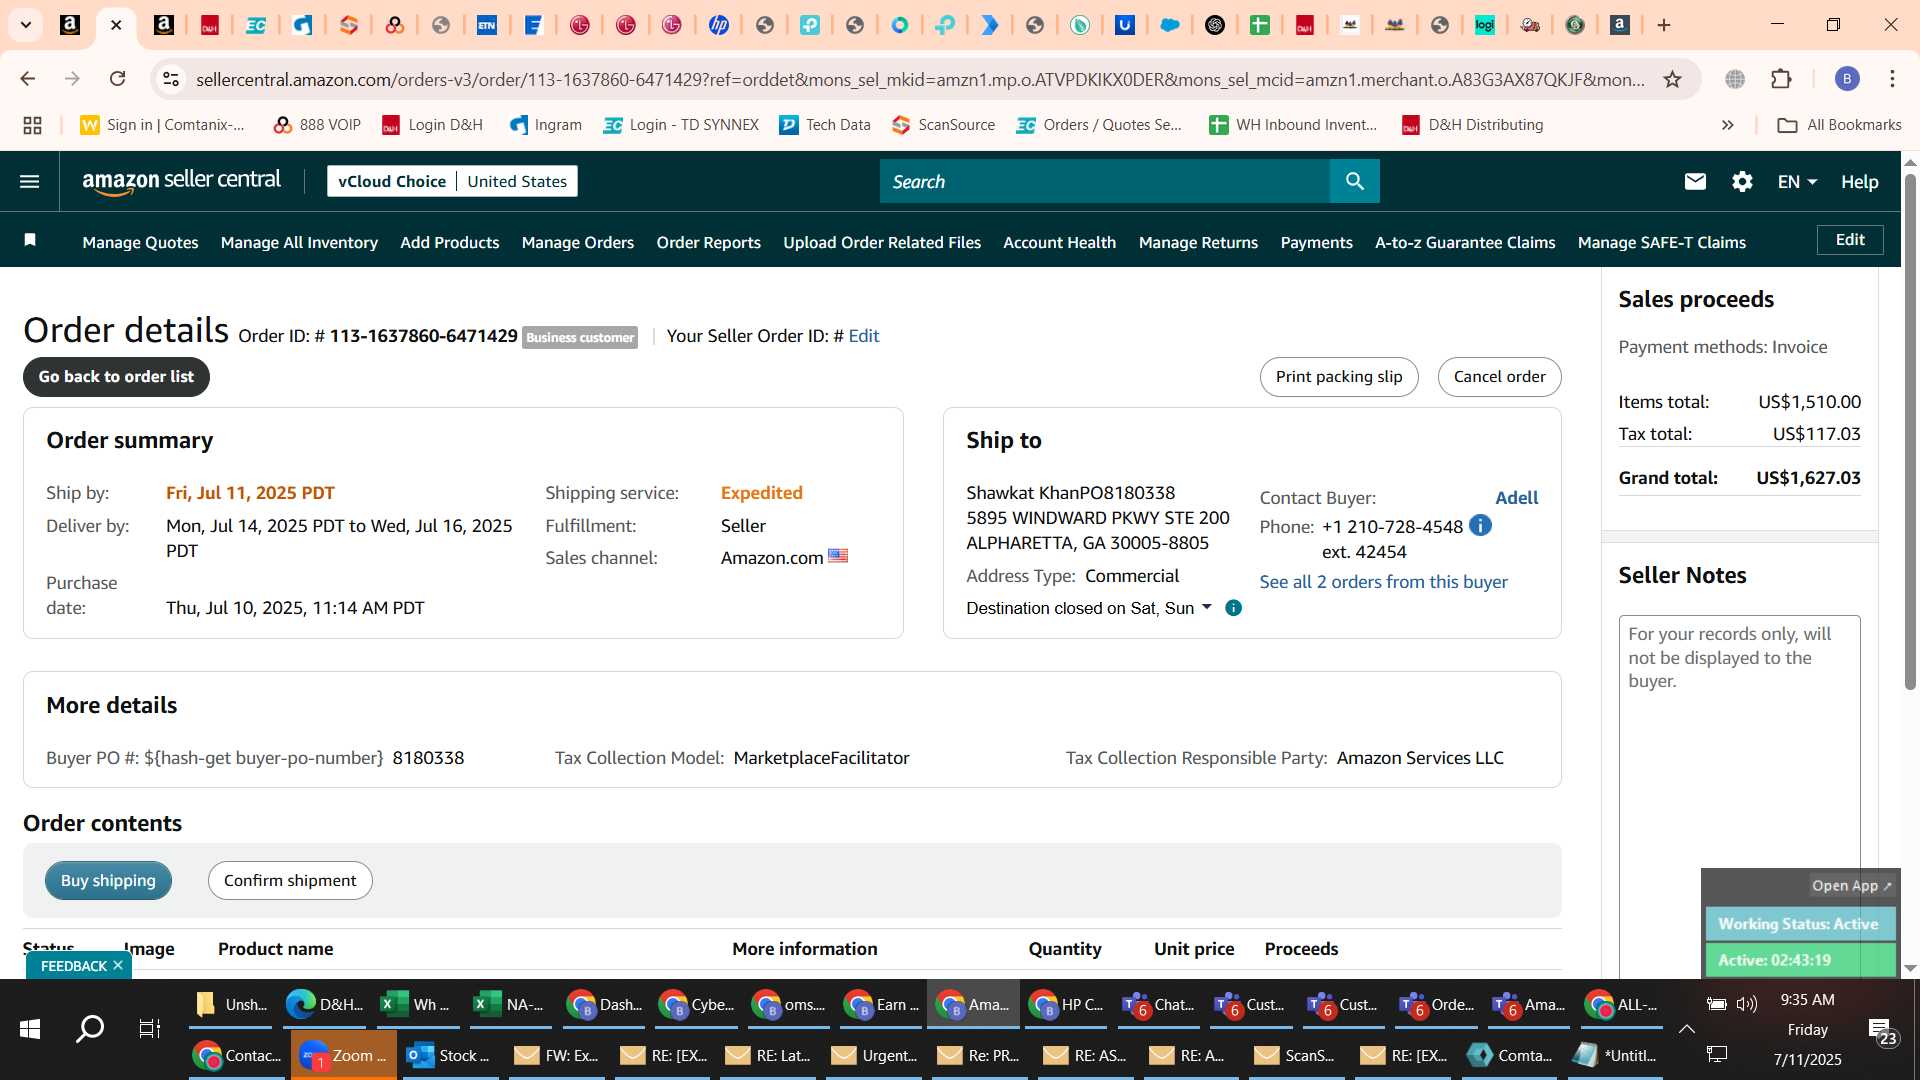Click Buy shipping button
This screenshot has height=1080, width=1920.
coord(108,880)
